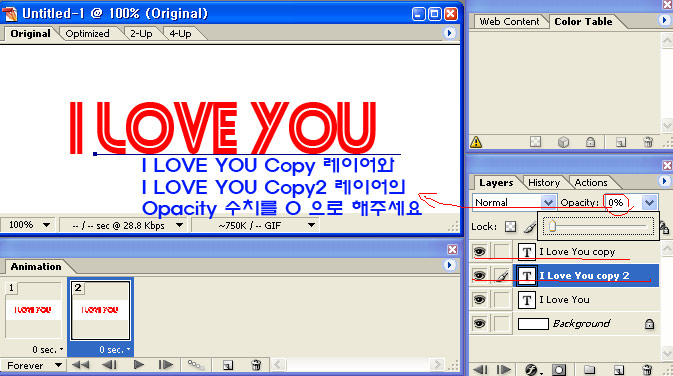The image size is (673, 376).
Task: Select the Color Table tab
Action: point(583,21)
